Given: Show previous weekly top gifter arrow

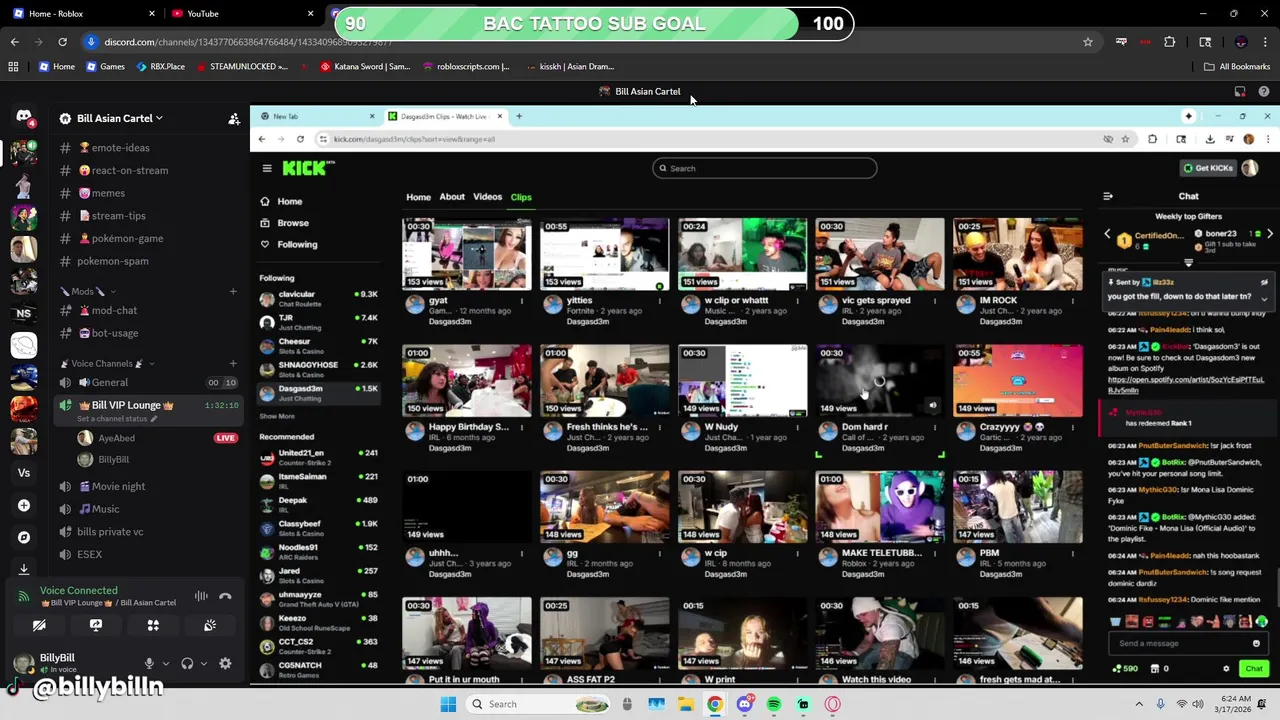Looking at the screenshot, I should coord(1107,234).
